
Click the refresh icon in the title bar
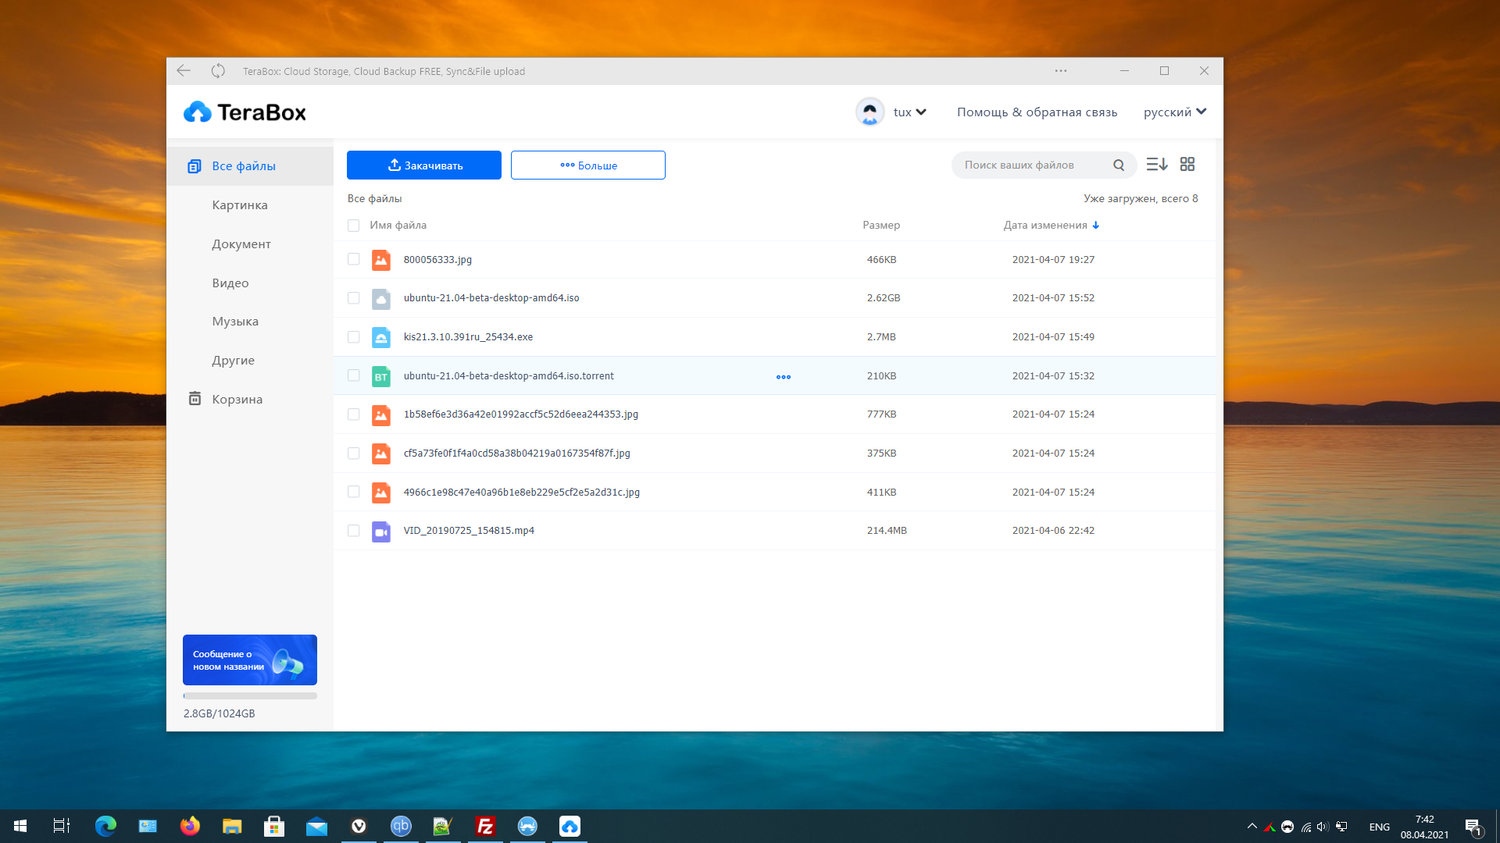(x=218, y=71)
